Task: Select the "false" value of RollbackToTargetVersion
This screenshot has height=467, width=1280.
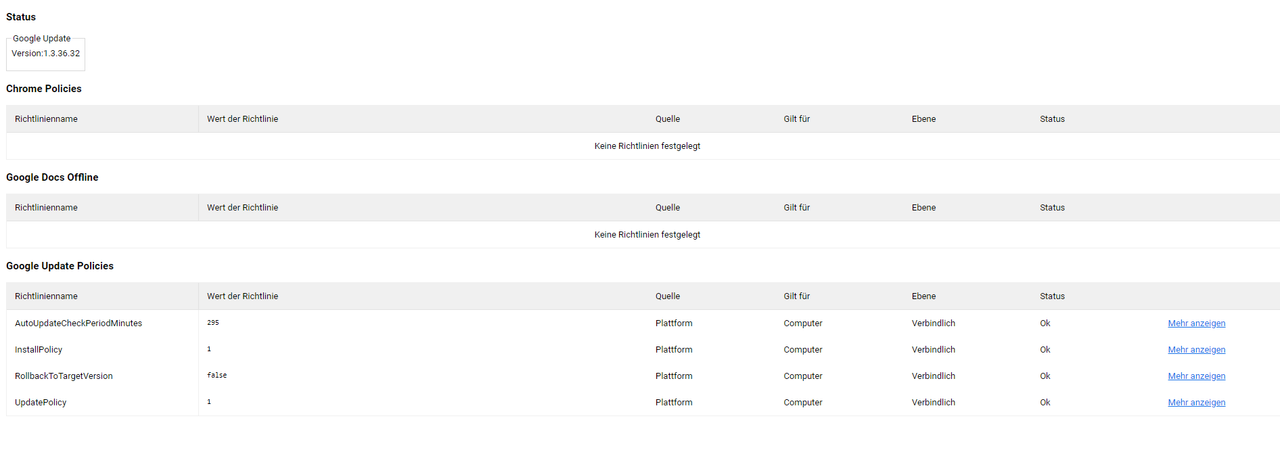Action: tap(217, 376)
